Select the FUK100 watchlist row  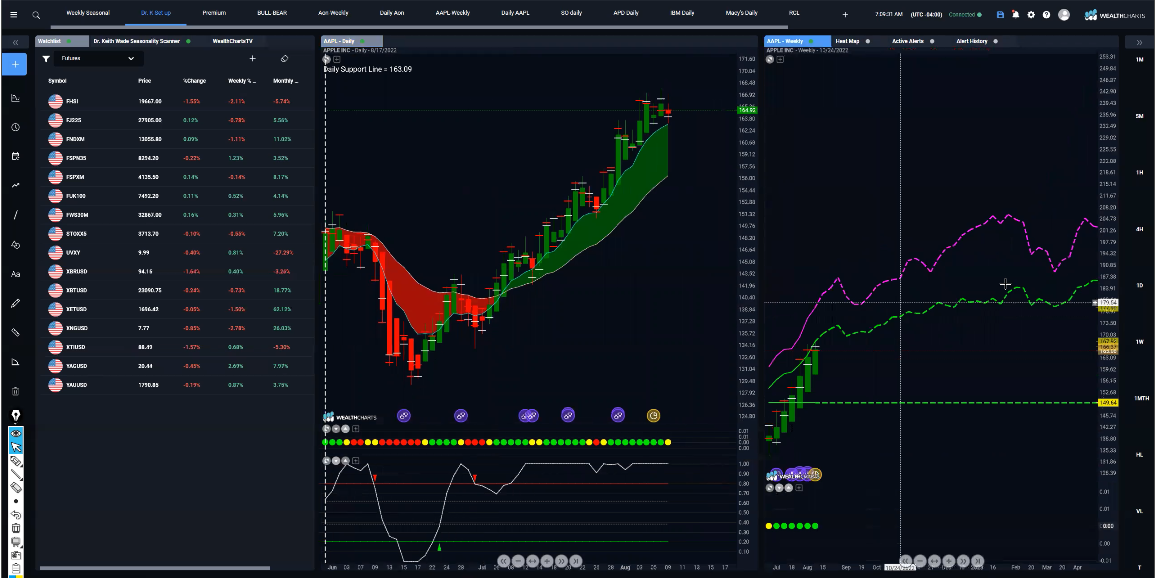[175, 196]
